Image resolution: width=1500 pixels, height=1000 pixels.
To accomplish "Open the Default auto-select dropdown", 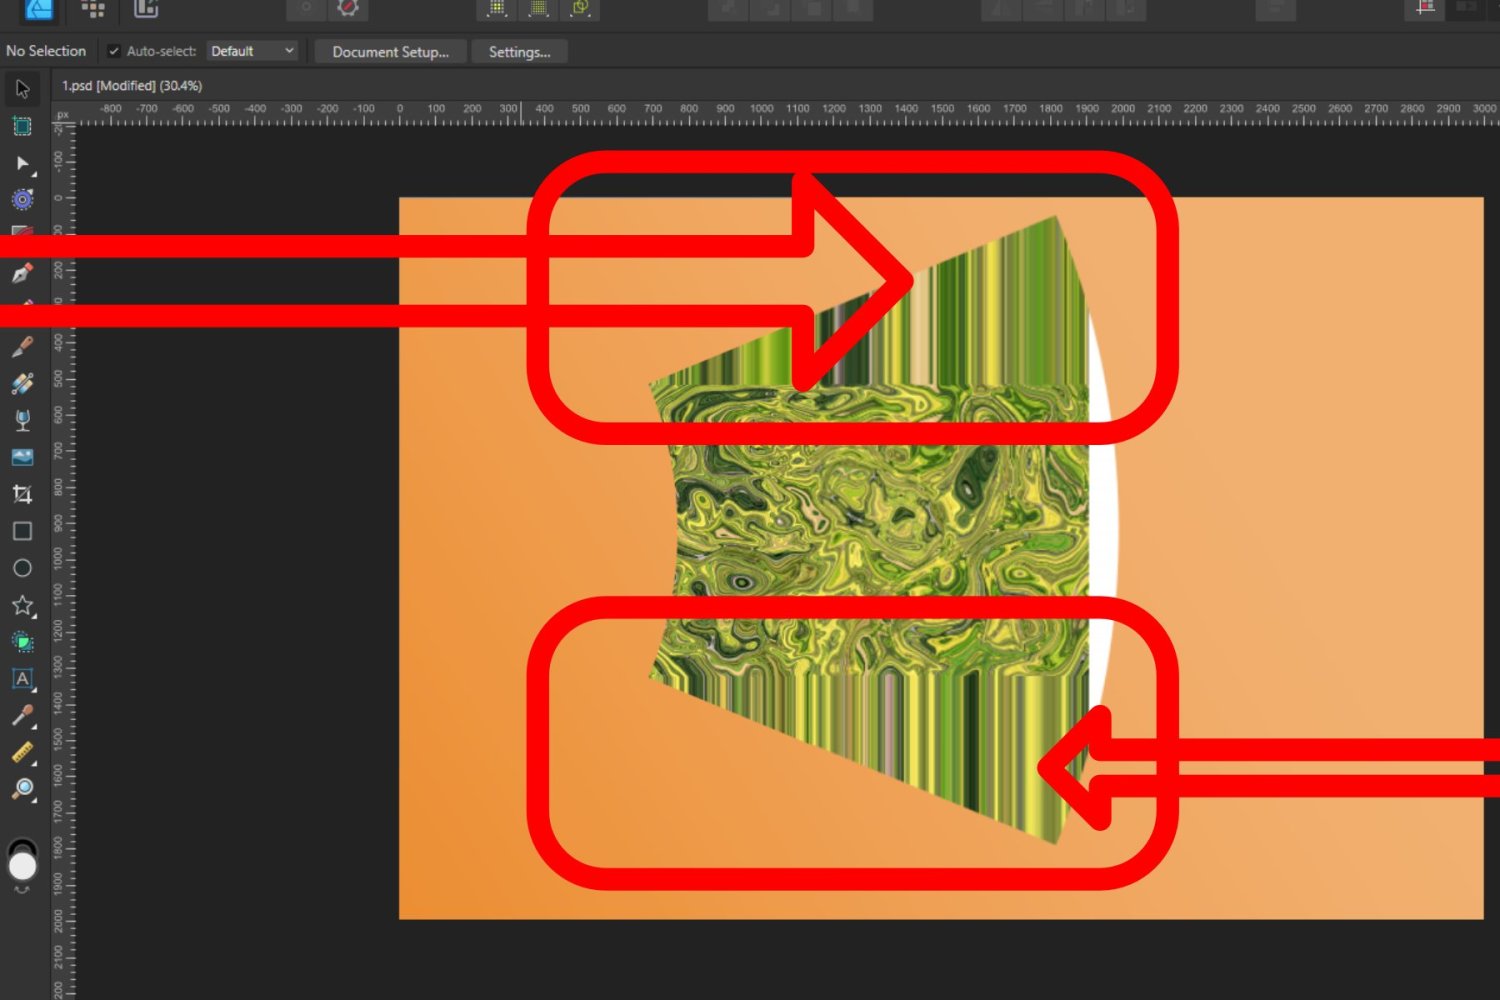I will coord(252,50).
